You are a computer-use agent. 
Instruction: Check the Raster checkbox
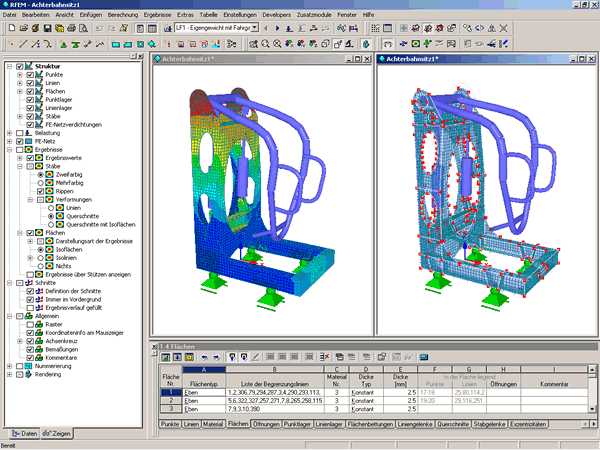(x=30, y=324)
